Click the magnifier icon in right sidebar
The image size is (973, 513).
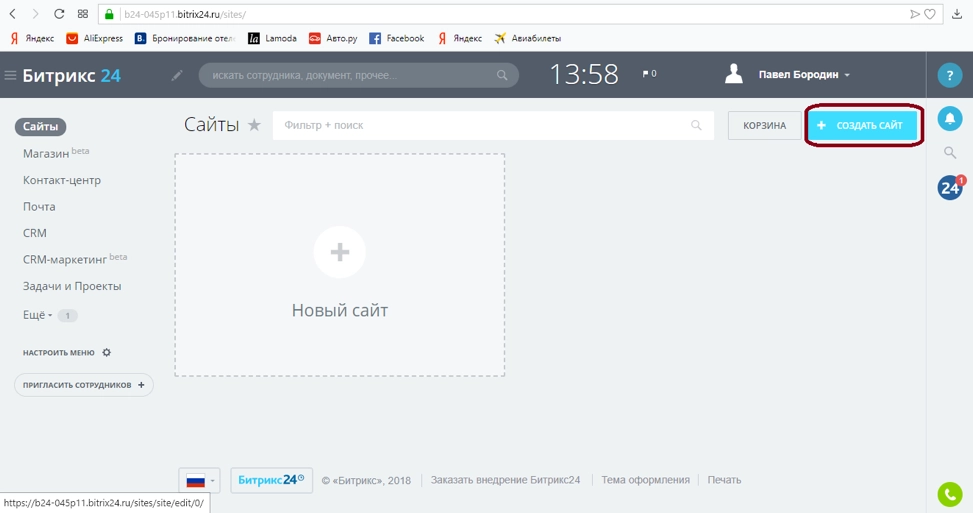949,153
